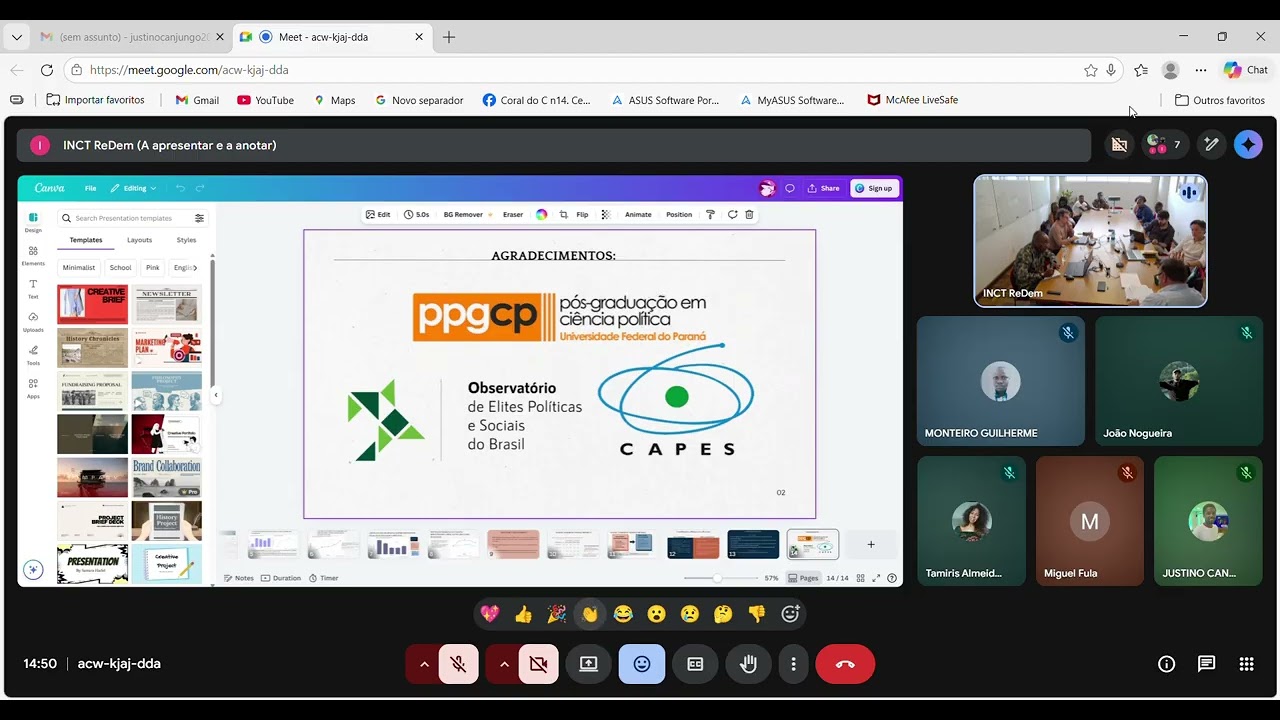The image size is (1280, 720).
Task: Leave the call with the red hang-up button
Action: click(845, 664)
